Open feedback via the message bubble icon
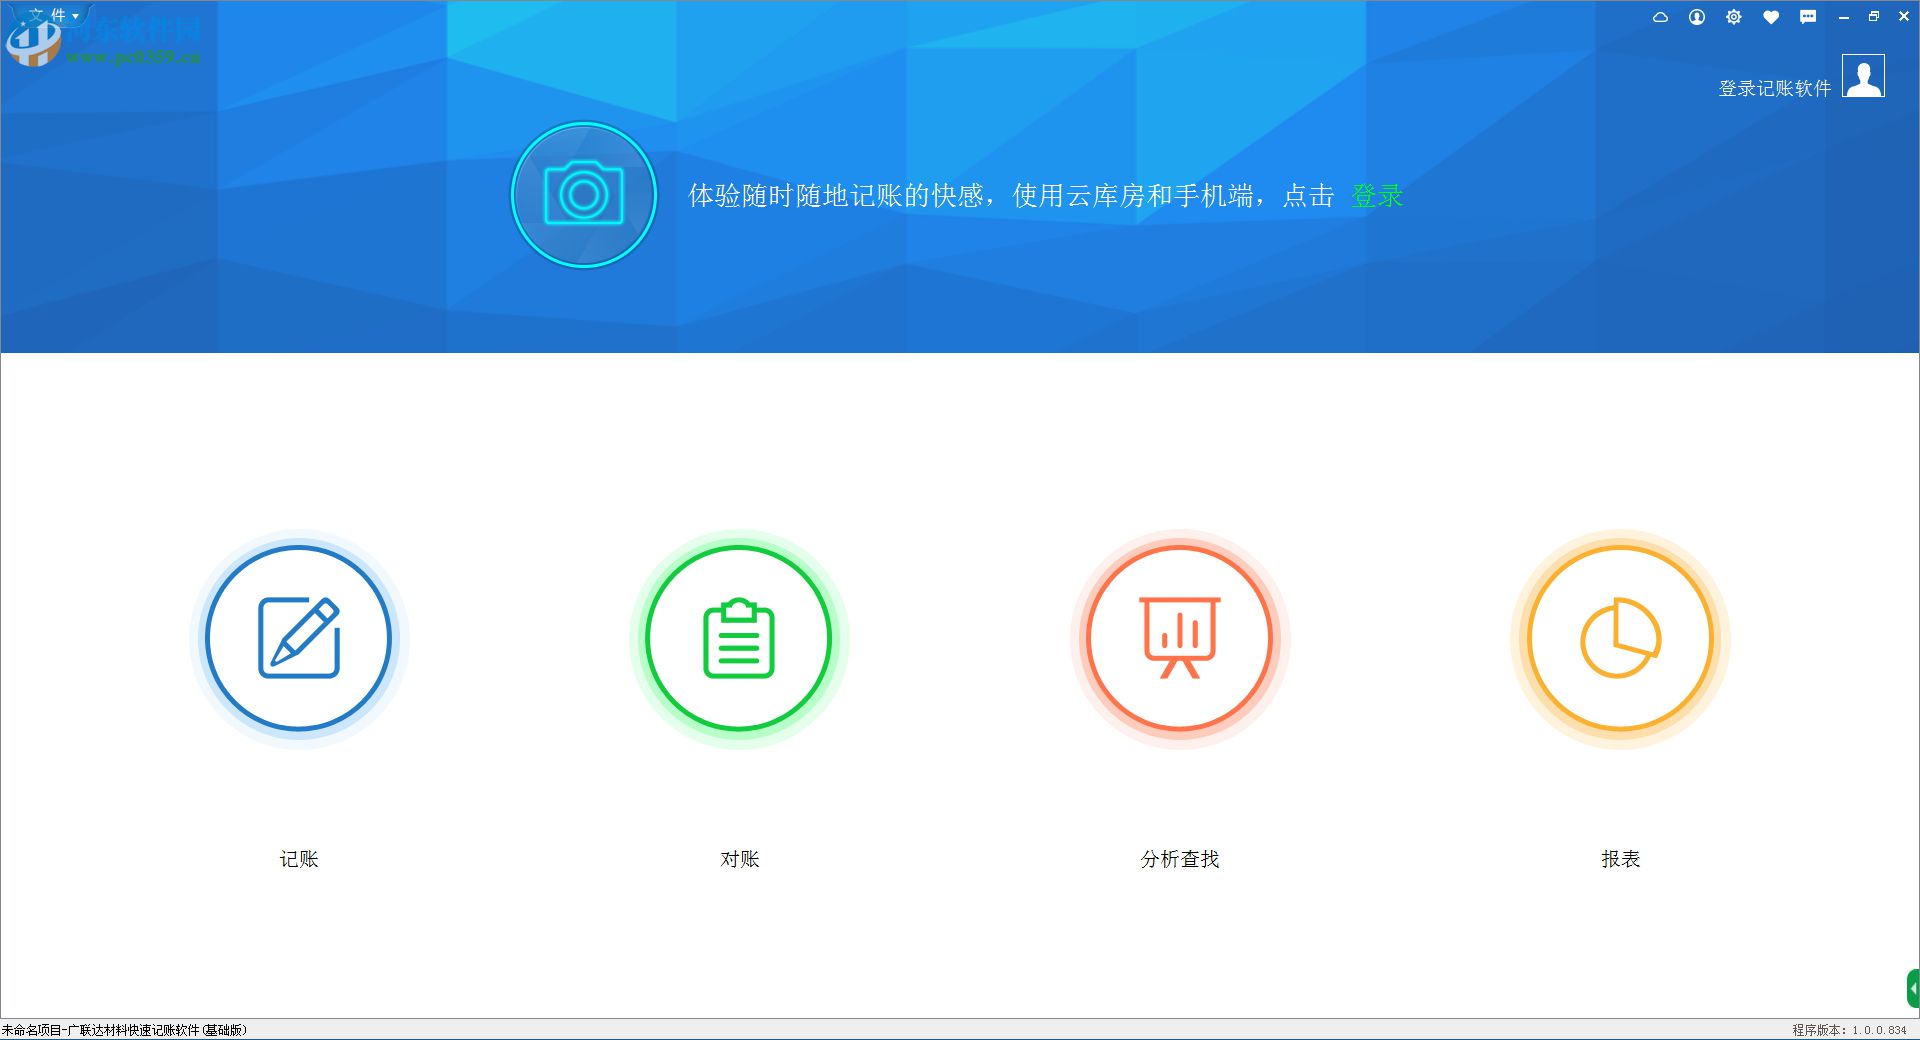The height and width of the screenshot is (1040, 1920). 1808,17
